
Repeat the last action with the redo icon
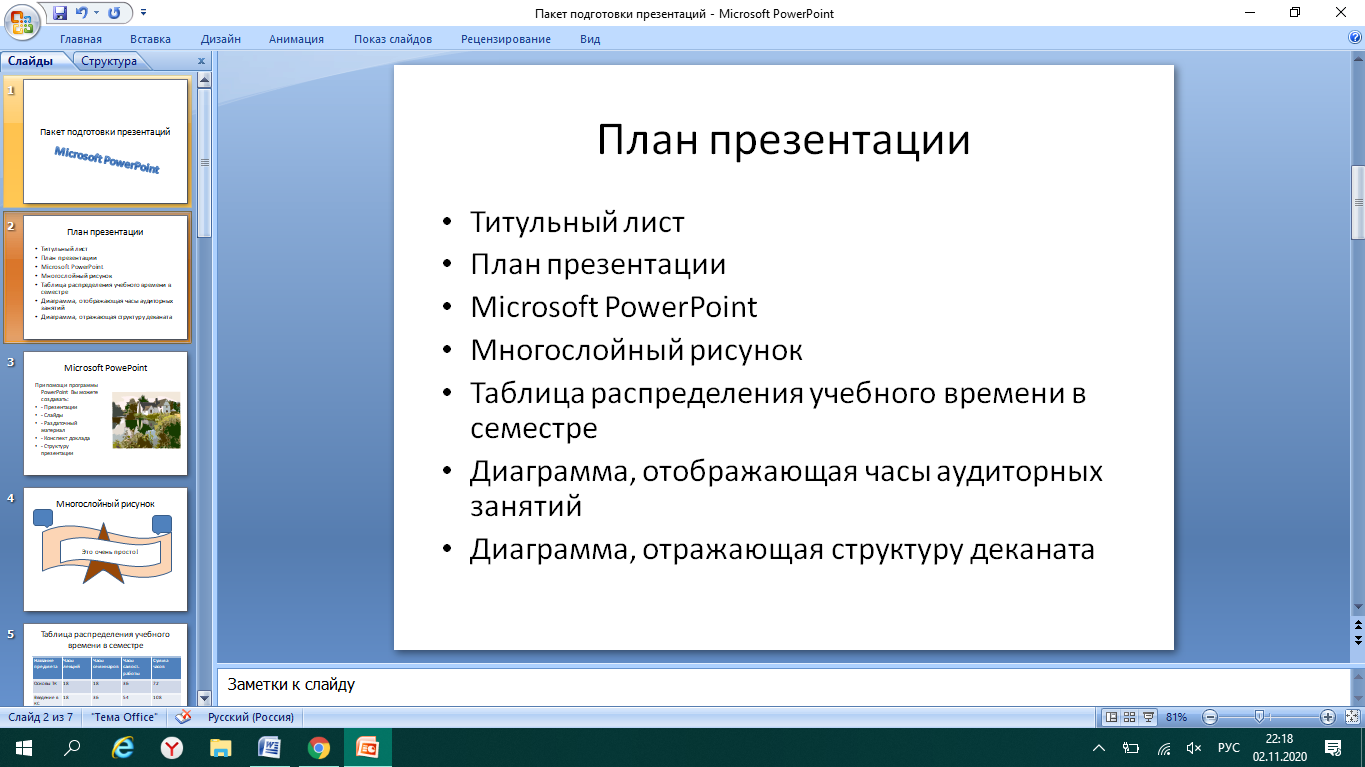113,14
